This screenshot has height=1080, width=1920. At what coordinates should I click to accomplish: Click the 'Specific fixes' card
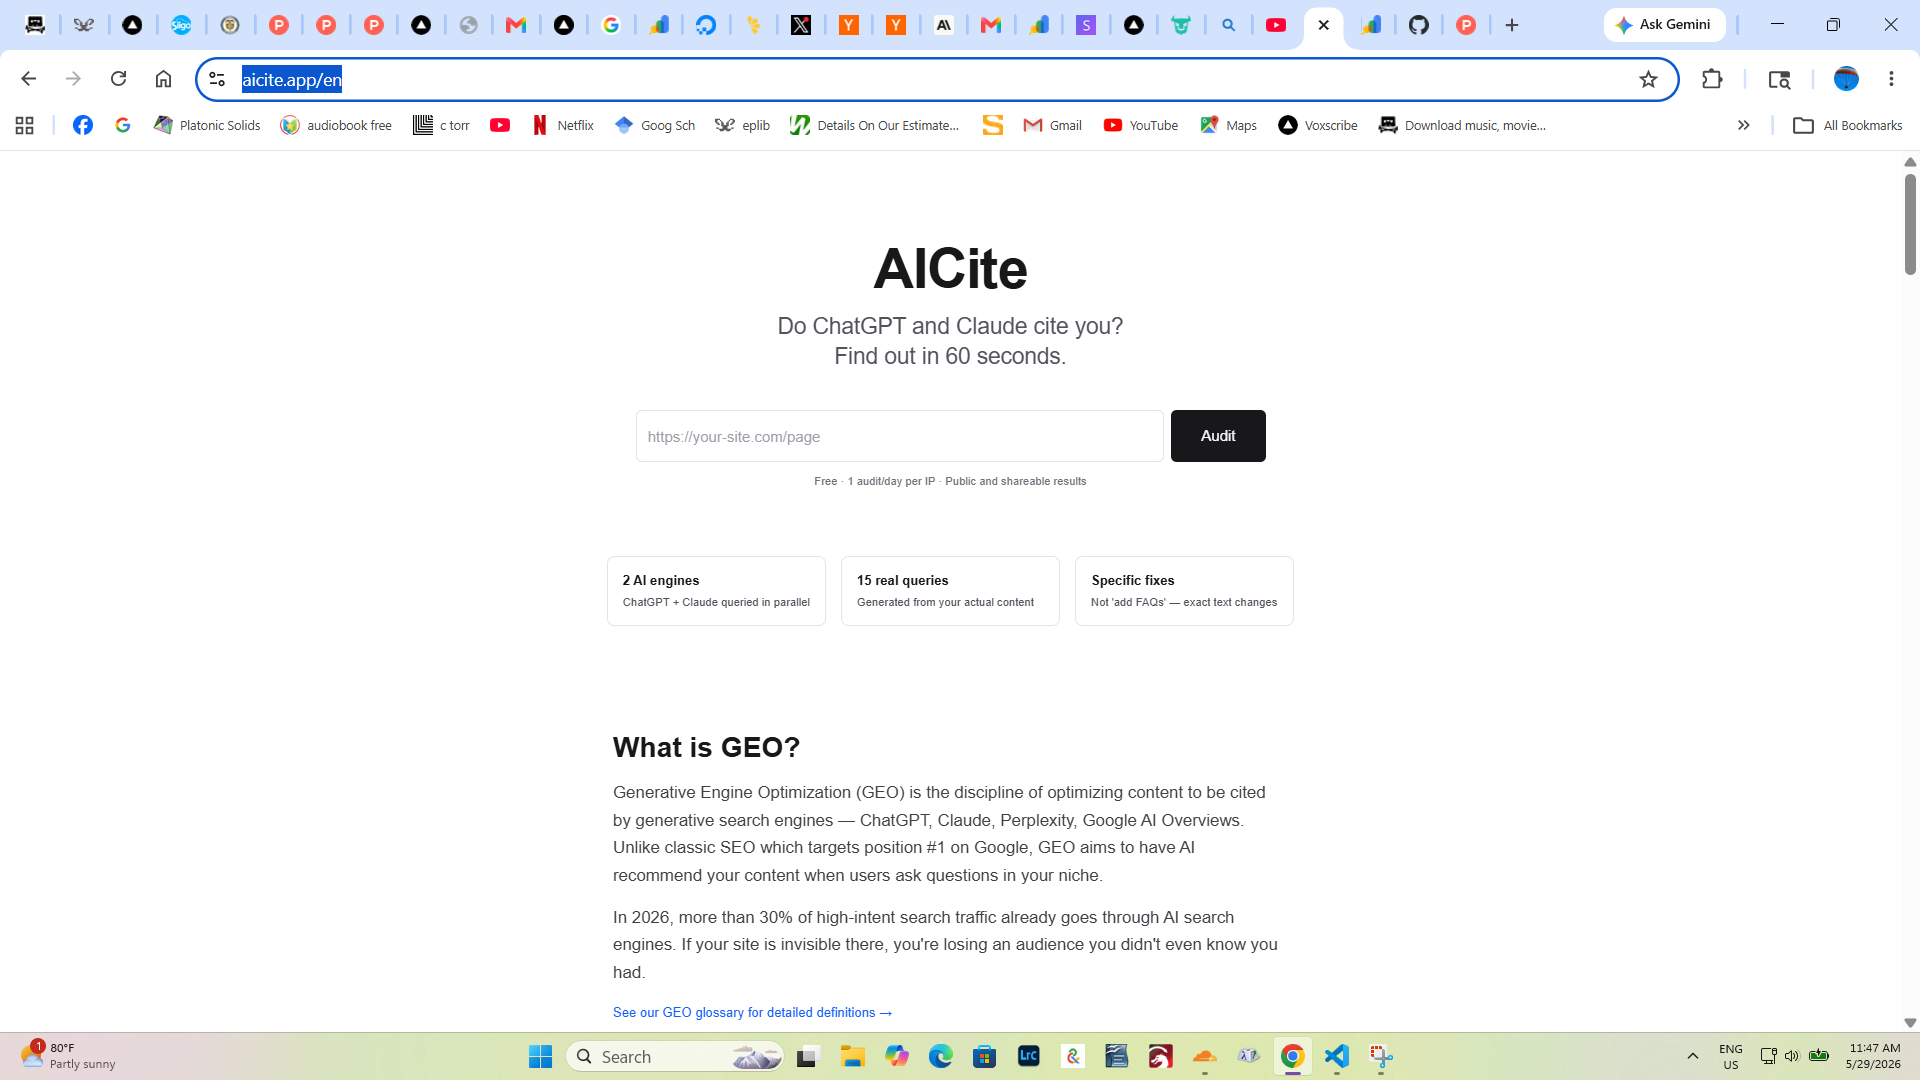(1184, 591)
